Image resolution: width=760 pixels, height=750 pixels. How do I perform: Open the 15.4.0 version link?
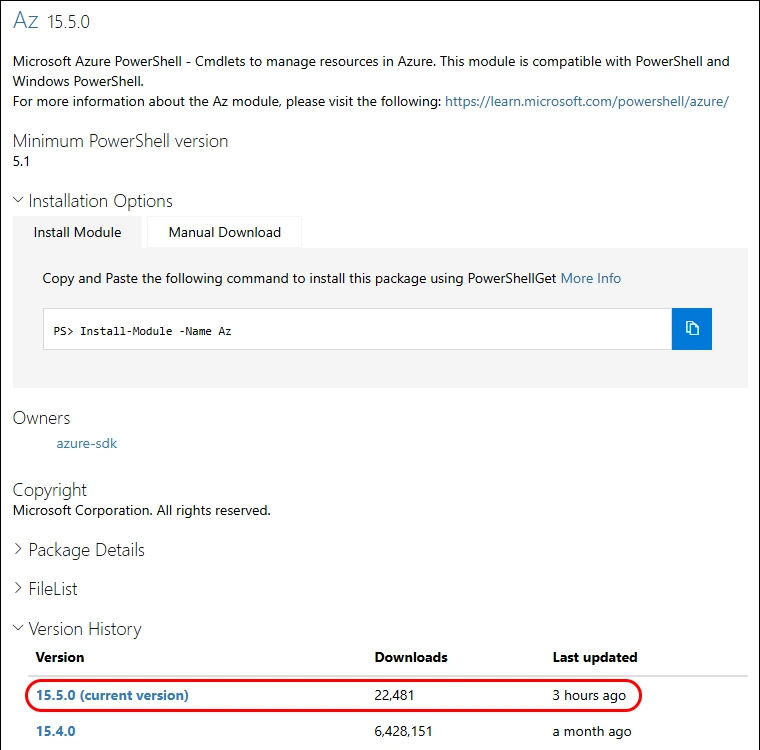56,731
